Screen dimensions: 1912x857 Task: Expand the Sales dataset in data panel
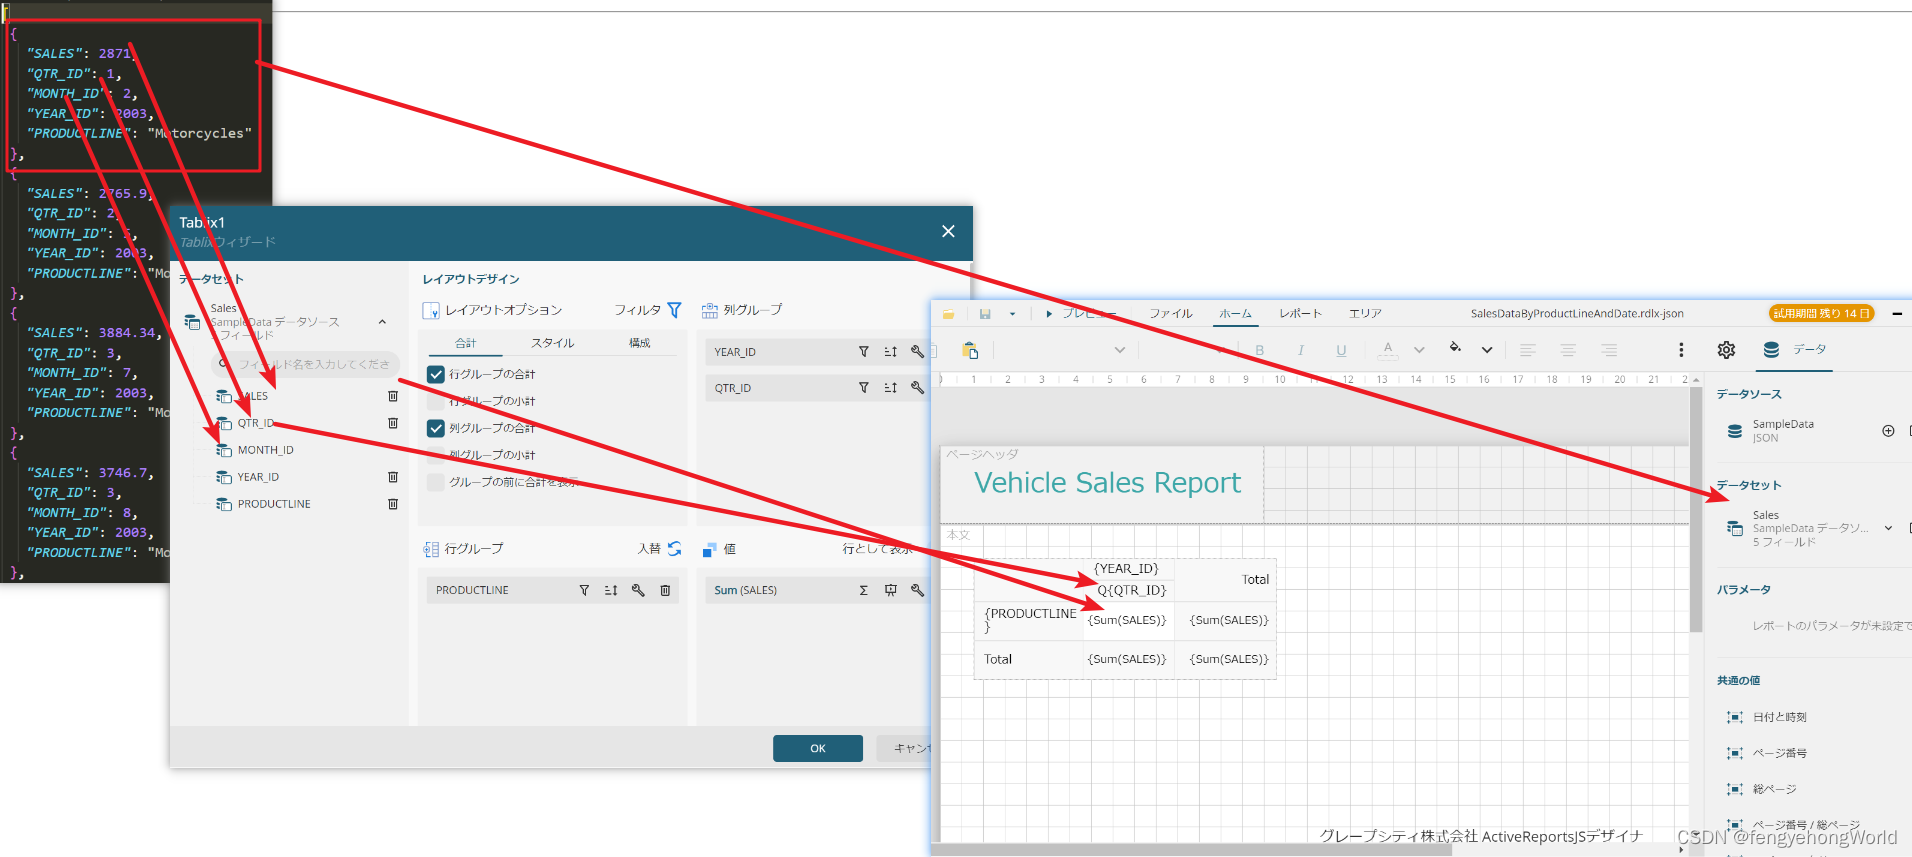(x=1888, y=528)
